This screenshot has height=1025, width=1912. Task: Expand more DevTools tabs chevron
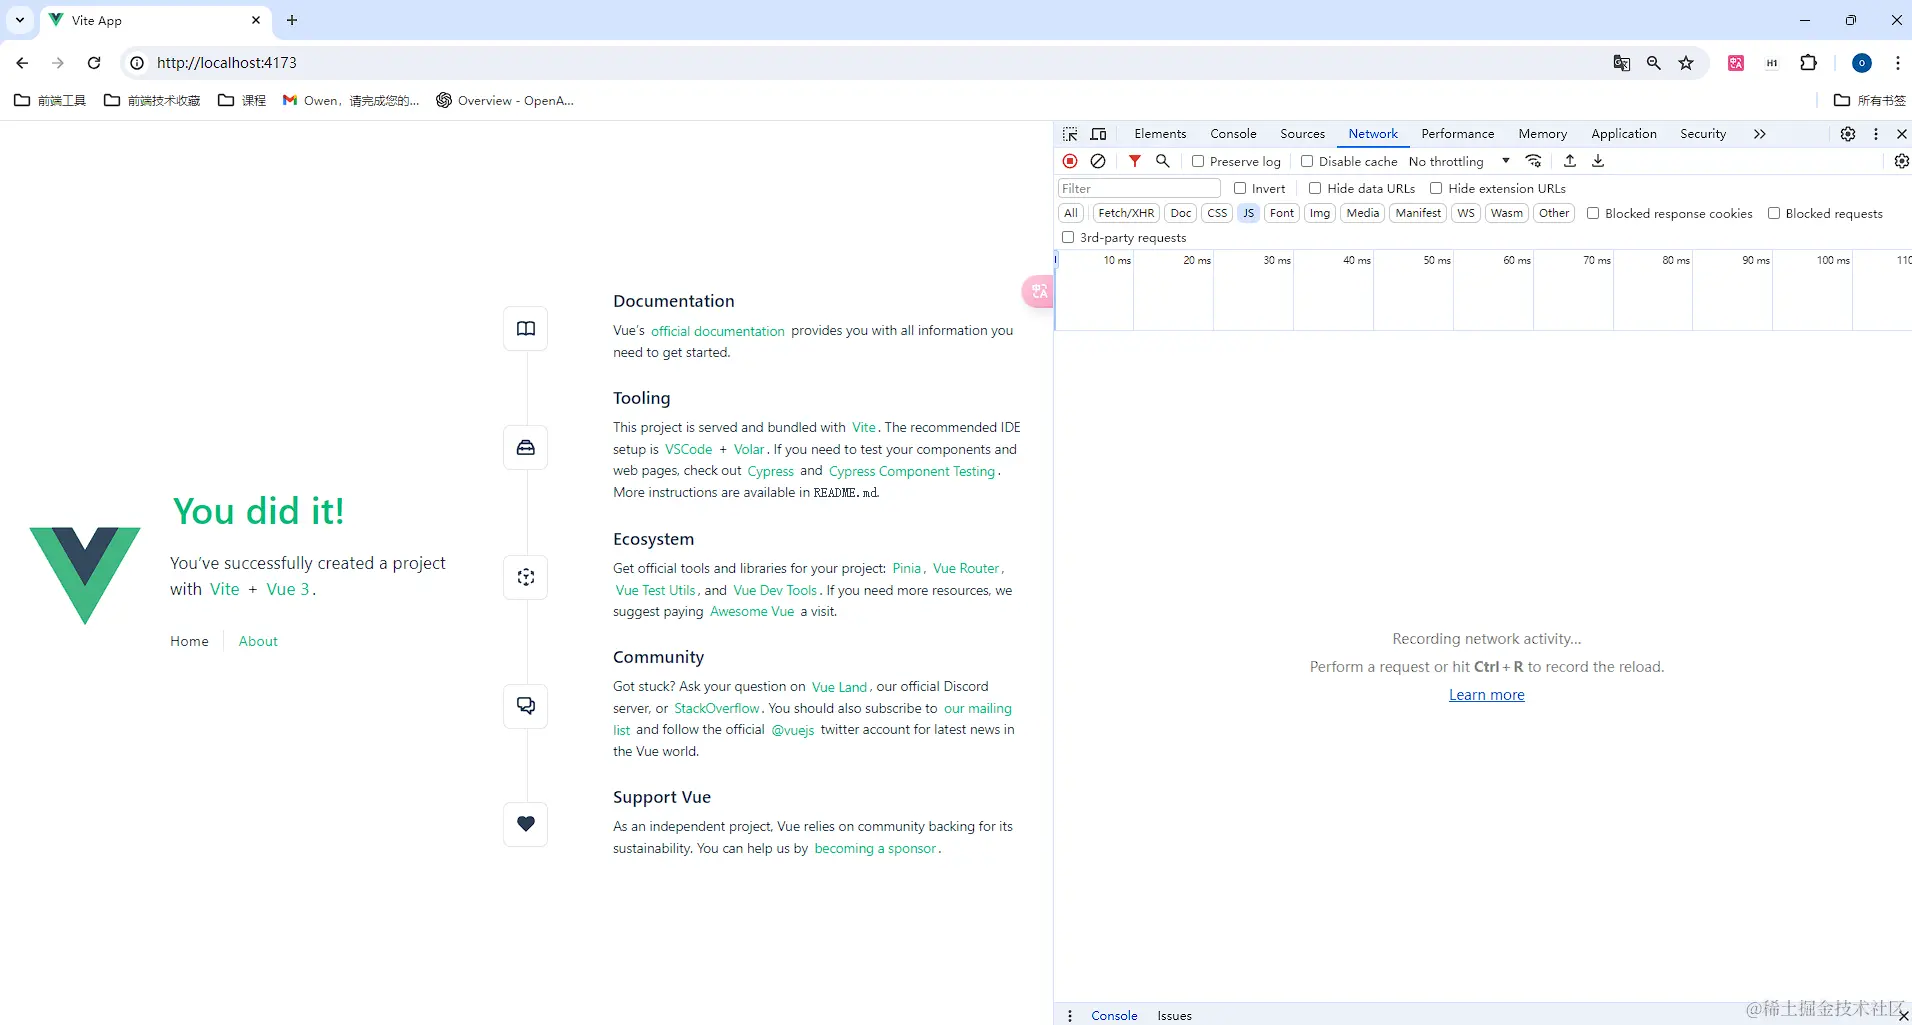point(1760,134)
